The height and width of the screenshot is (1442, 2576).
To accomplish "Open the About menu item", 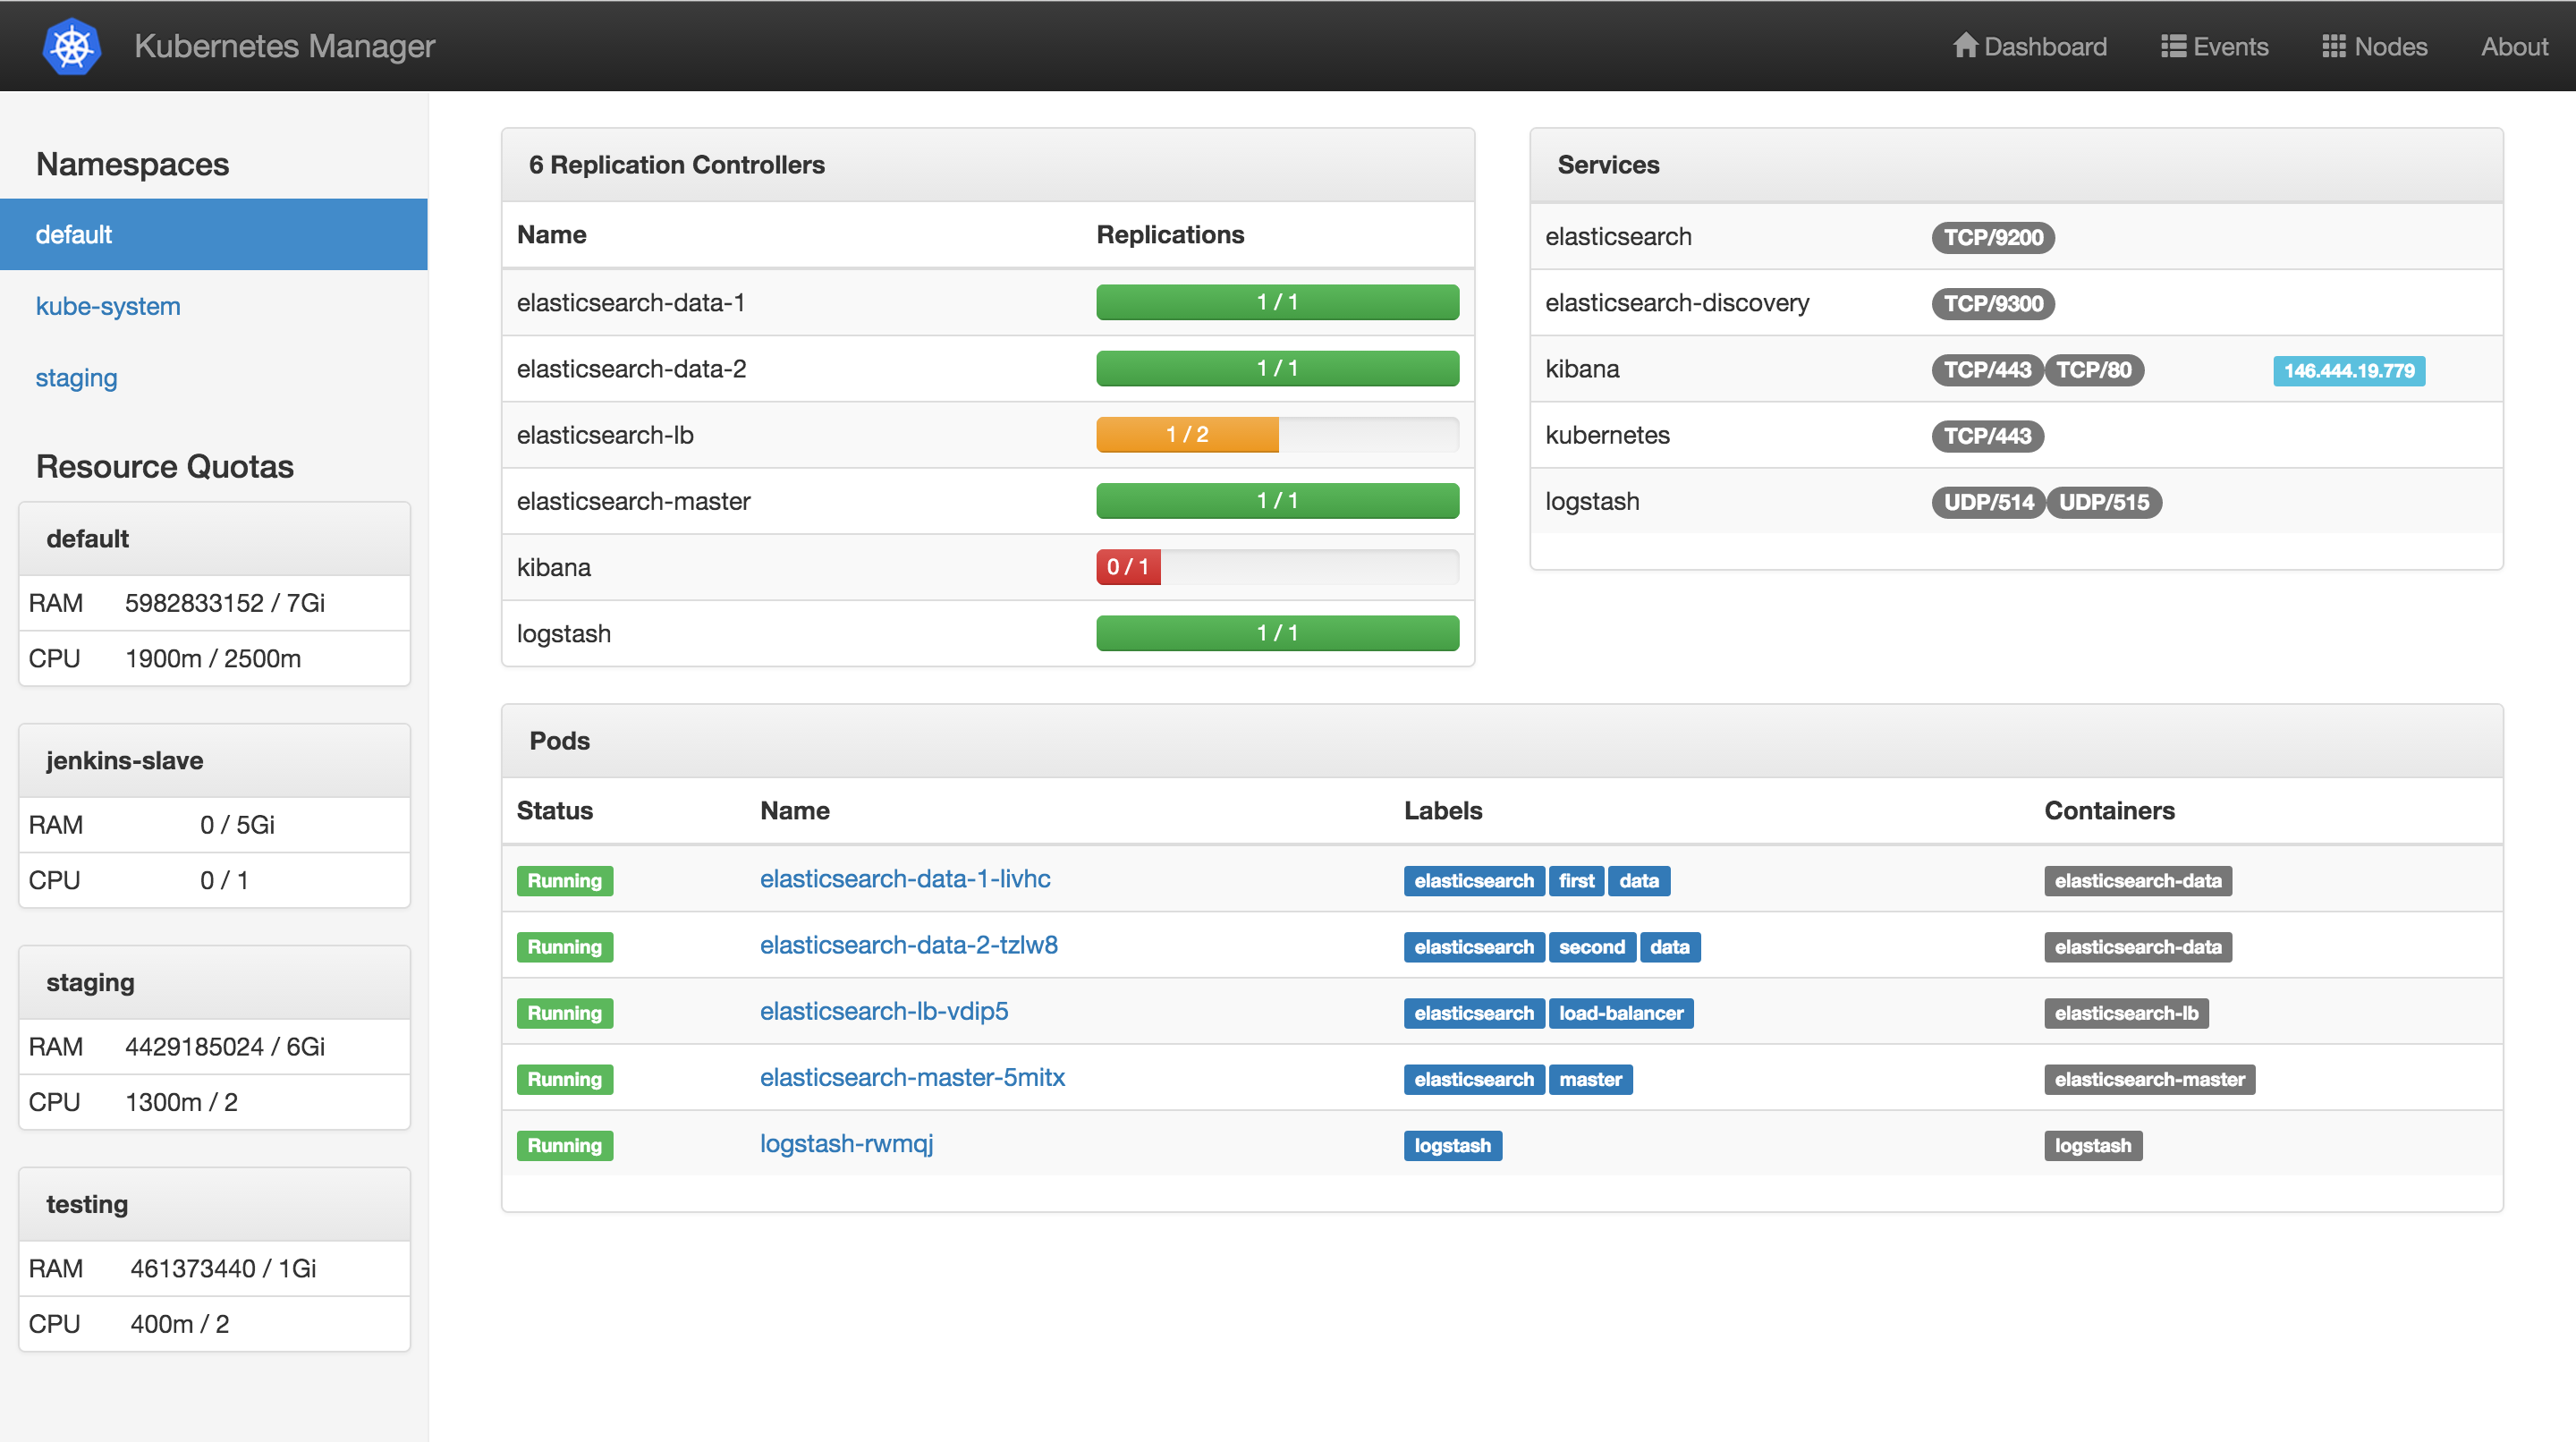I will pos(2513,46).
